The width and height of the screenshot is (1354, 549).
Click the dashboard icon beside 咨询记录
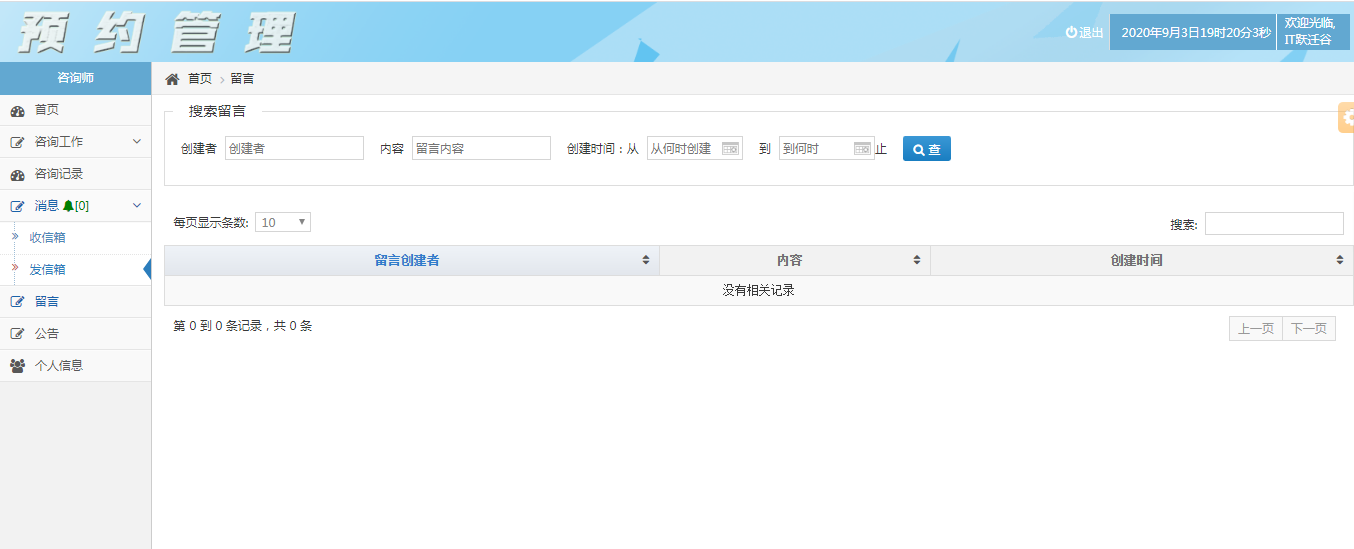click(17, 174)
